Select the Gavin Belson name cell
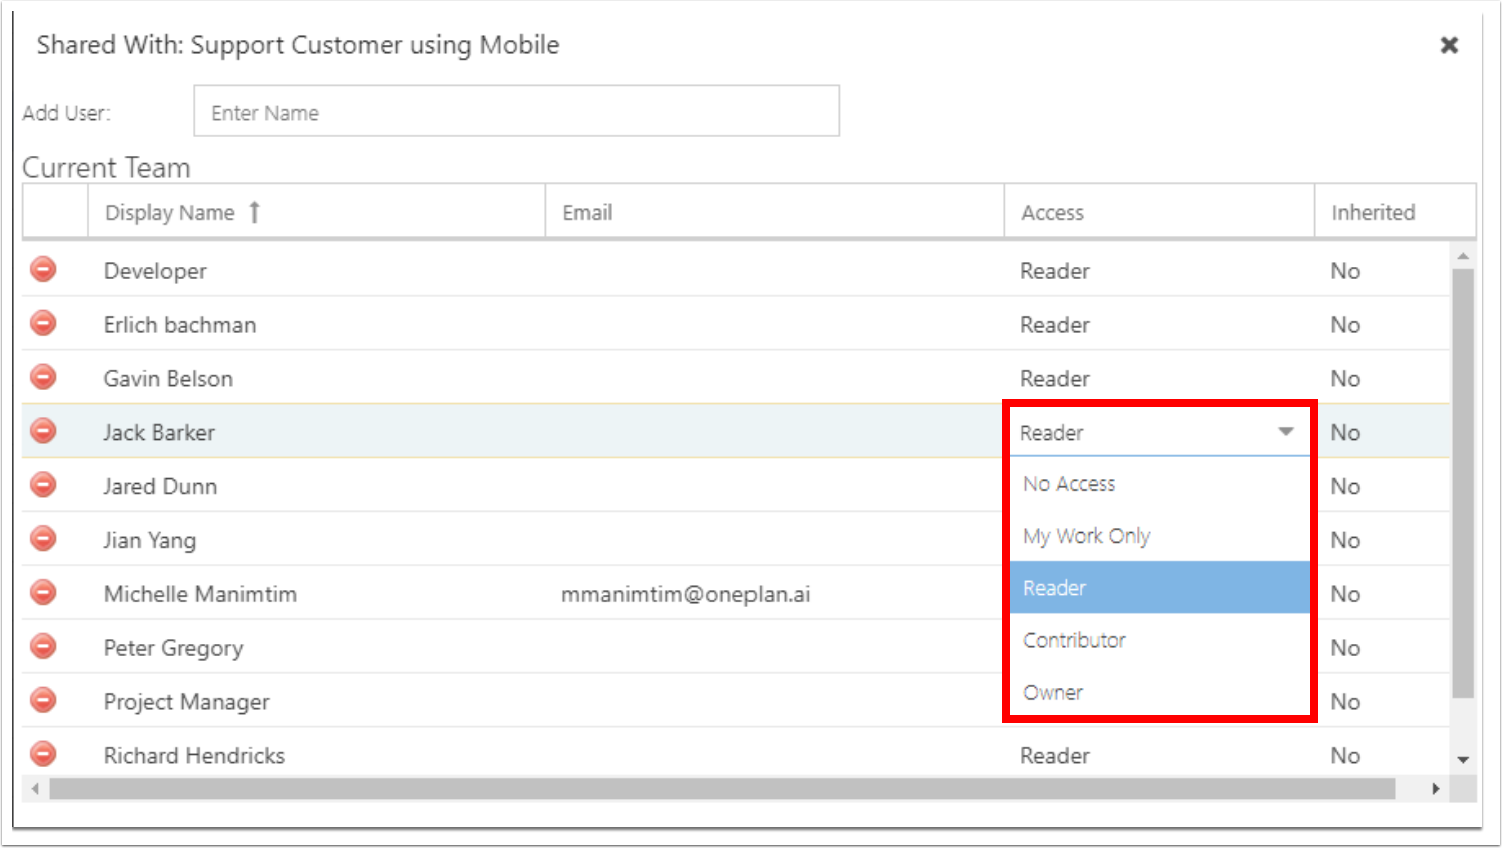 coord(316,378)
